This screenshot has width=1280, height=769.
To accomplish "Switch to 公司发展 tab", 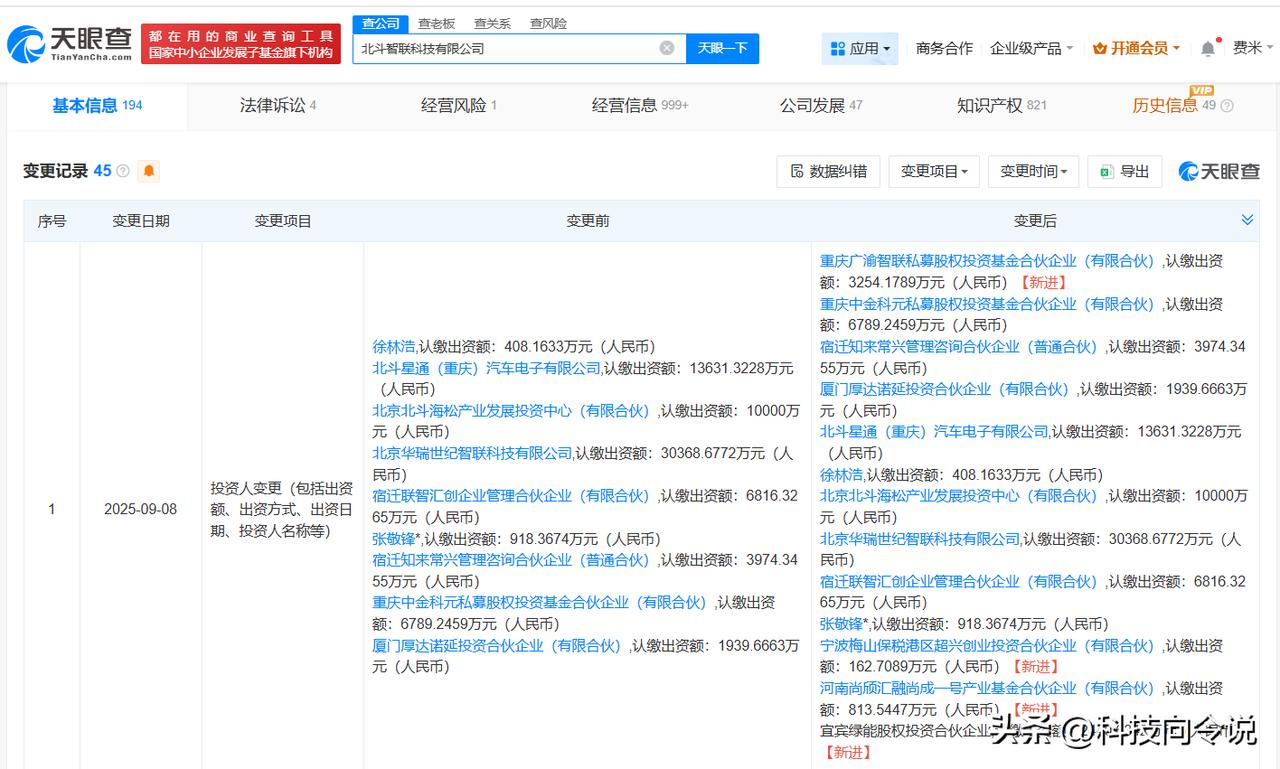I will [821, 105].
